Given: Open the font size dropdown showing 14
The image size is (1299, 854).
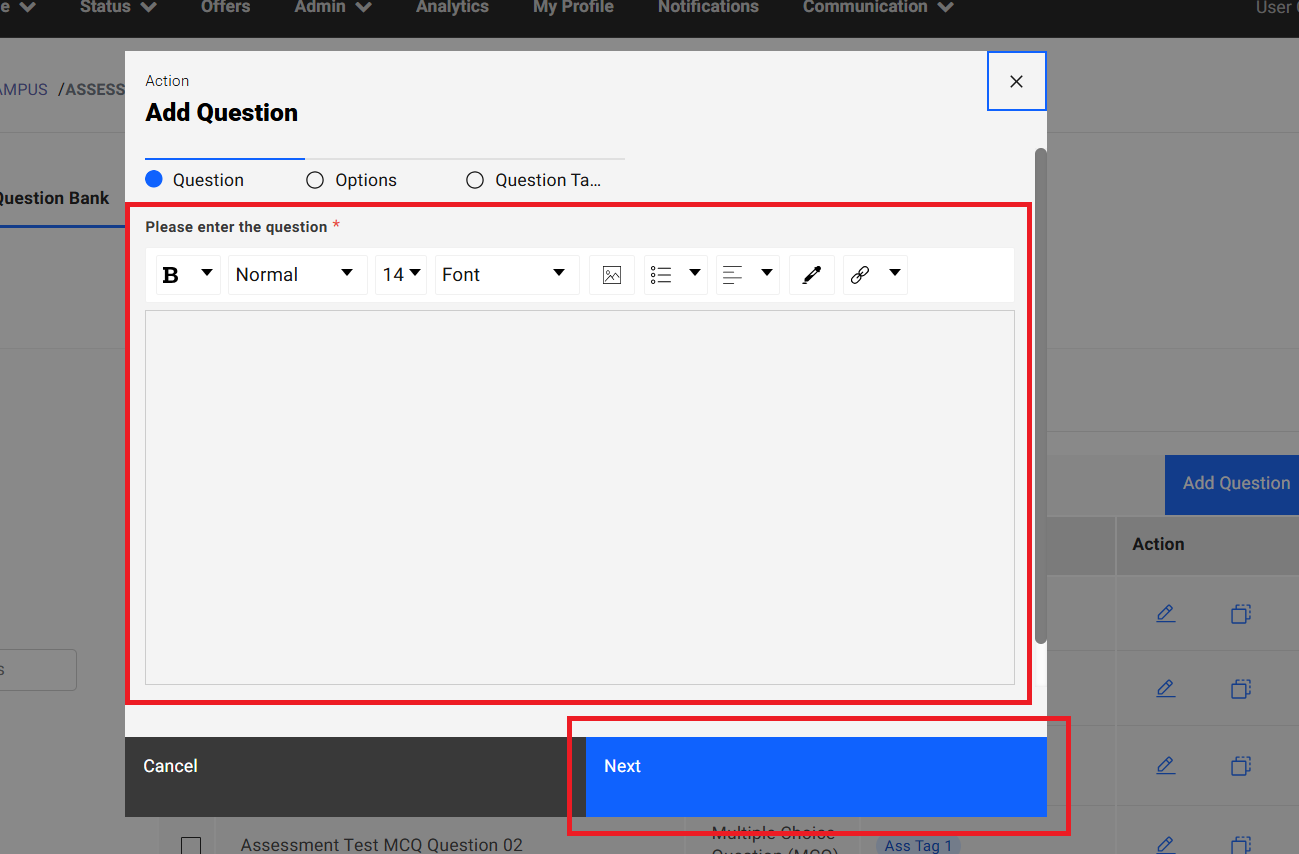Looking at the screenshot, I should pyautogui.click(x=400, y=274).
